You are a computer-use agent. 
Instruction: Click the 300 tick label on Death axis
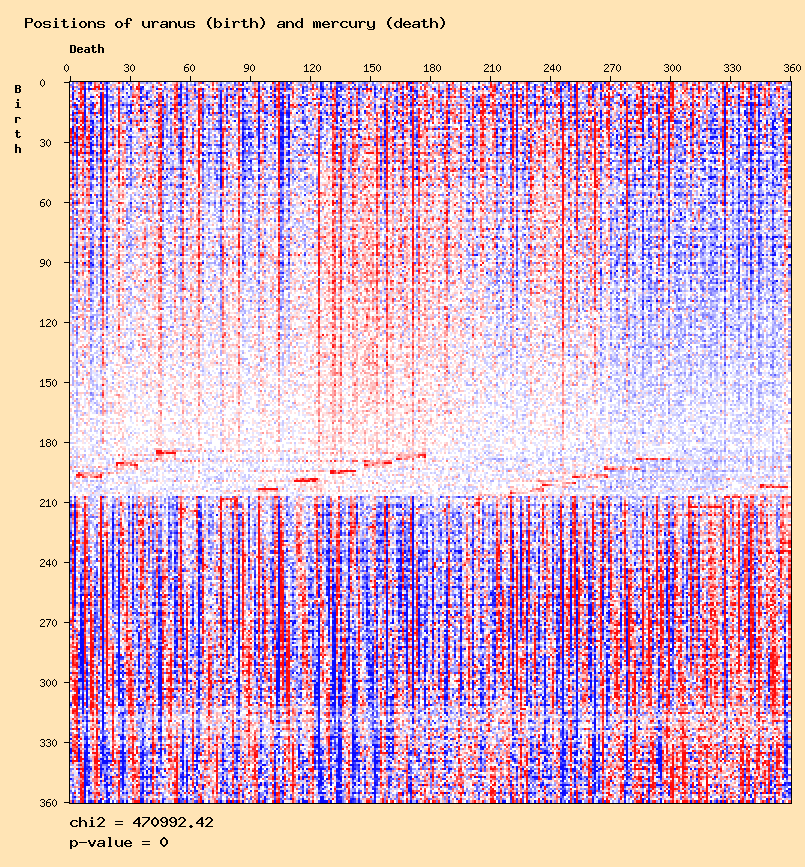[x=672, y=68]
